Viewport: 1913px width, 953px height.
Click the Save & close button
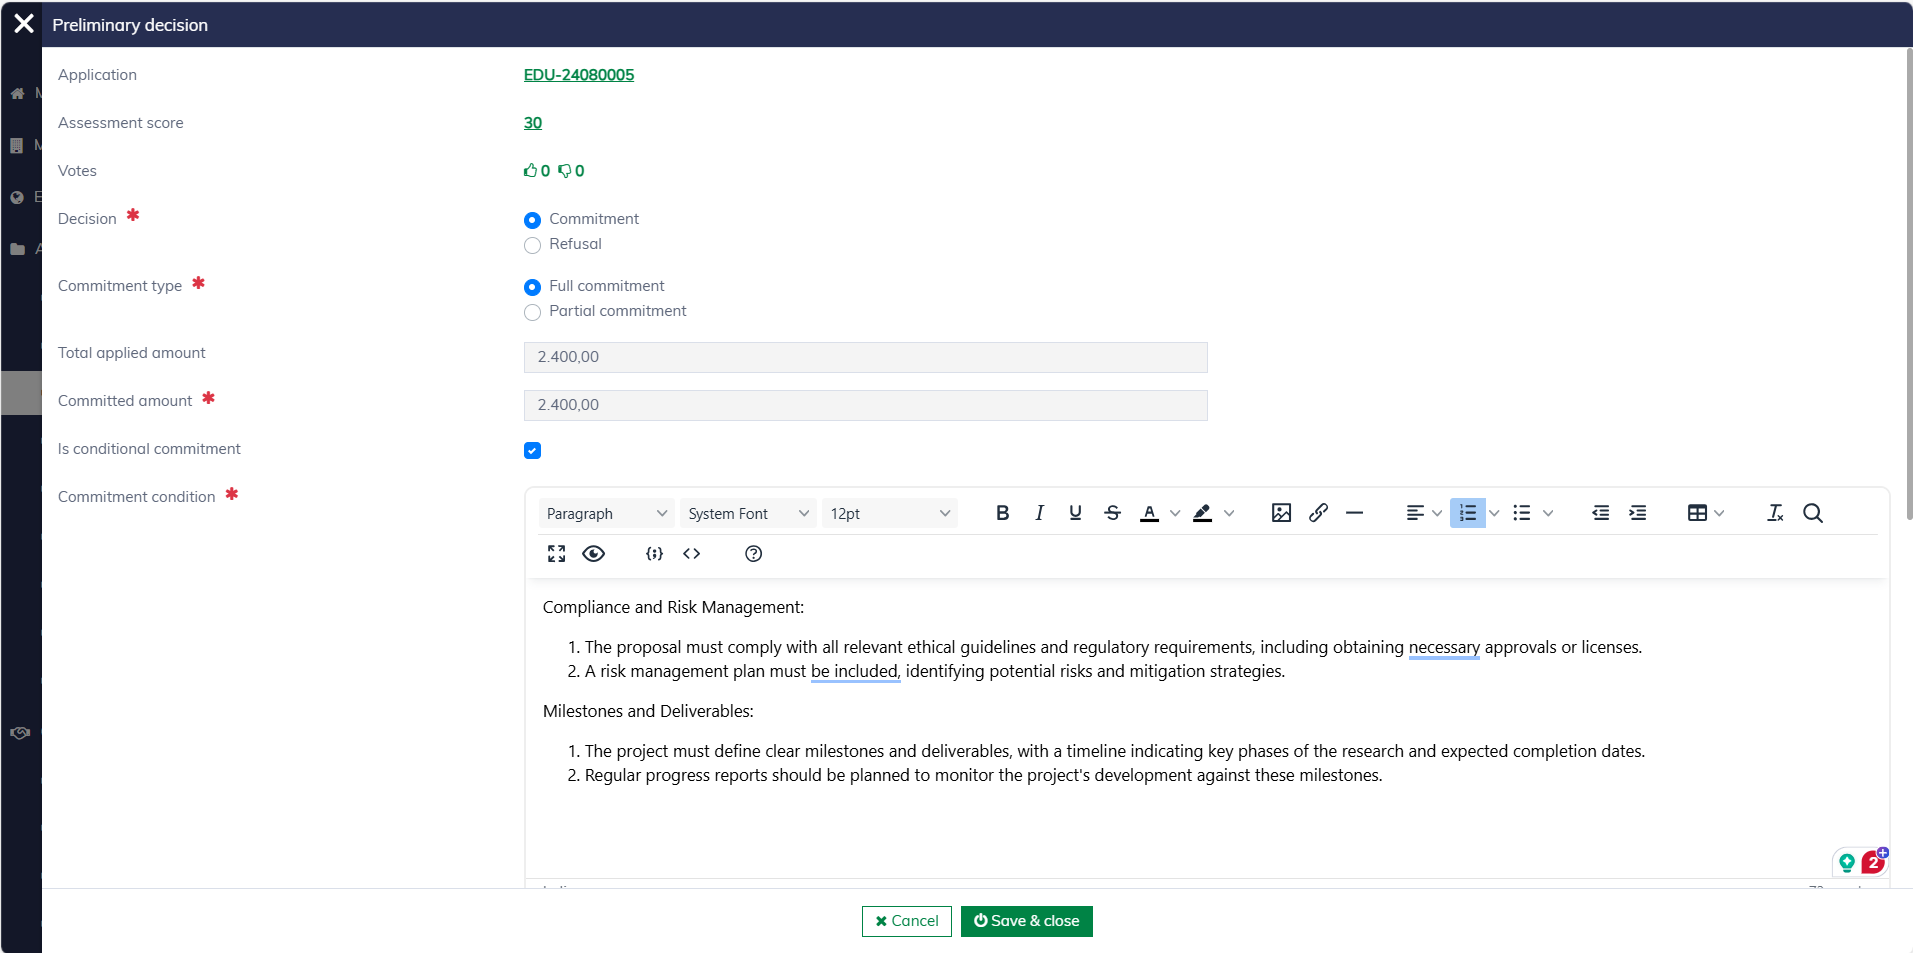pyautogui.click(x=1026, y=921)
